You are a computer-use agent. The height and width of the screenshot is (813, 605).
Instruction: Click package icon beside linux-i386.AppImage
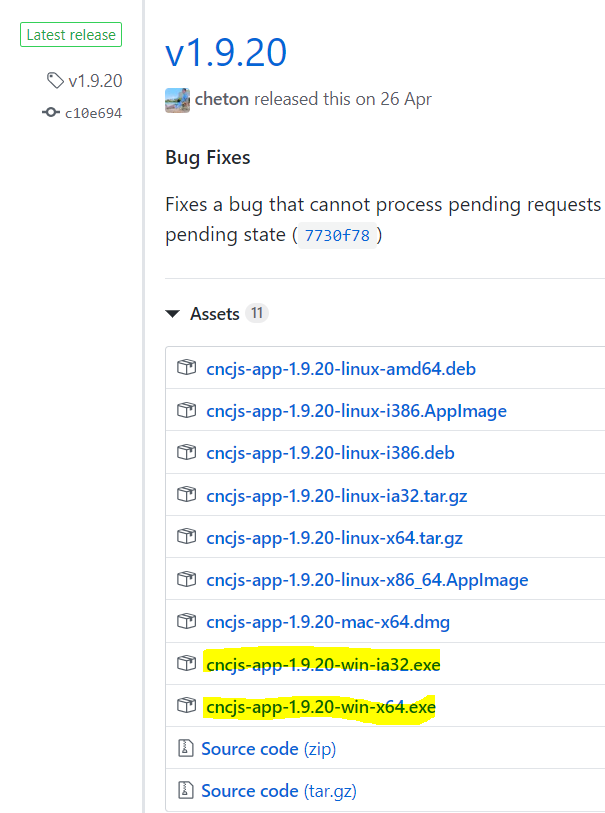(187, 410)
